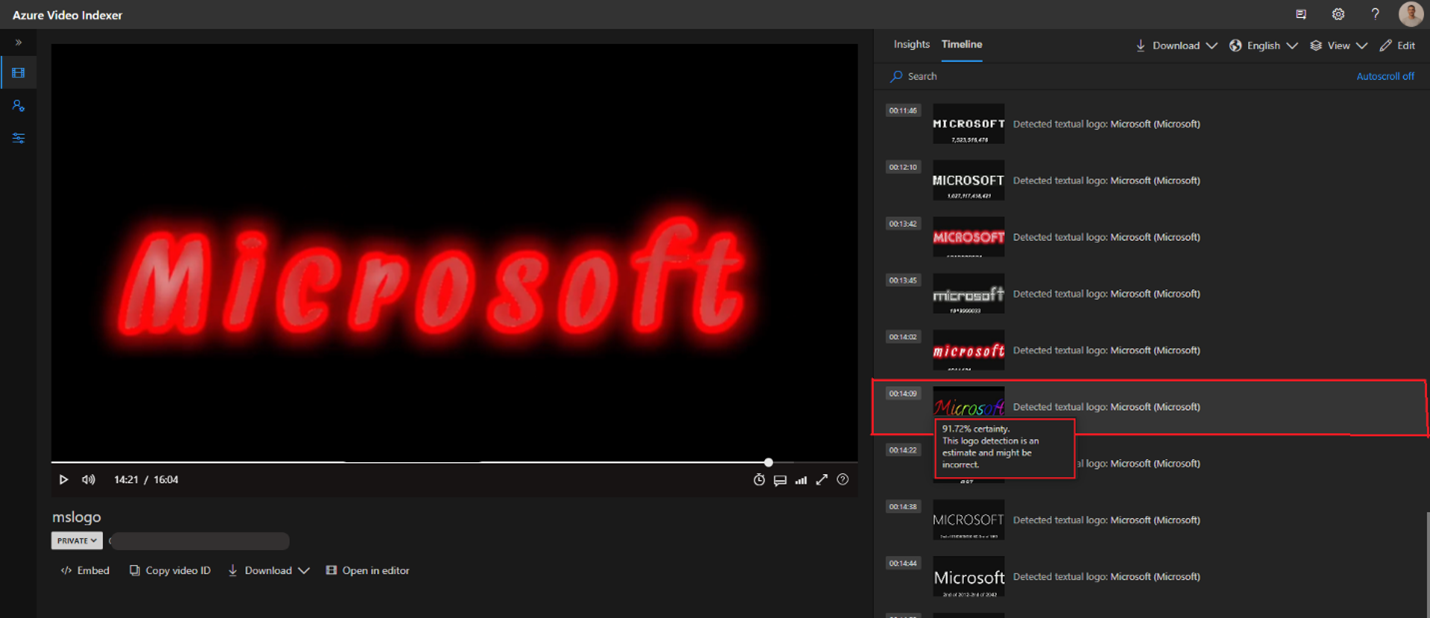
Task: Click the logo thumbnail at 00:13:45
Action: tap(969, 294)
